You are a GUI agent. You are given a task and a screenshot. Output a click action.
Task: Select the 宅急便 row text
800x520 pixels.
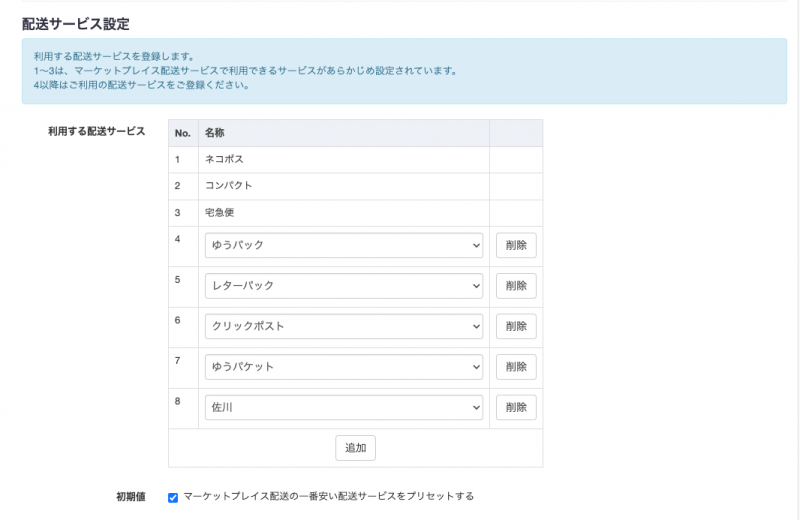coord(219,212)
